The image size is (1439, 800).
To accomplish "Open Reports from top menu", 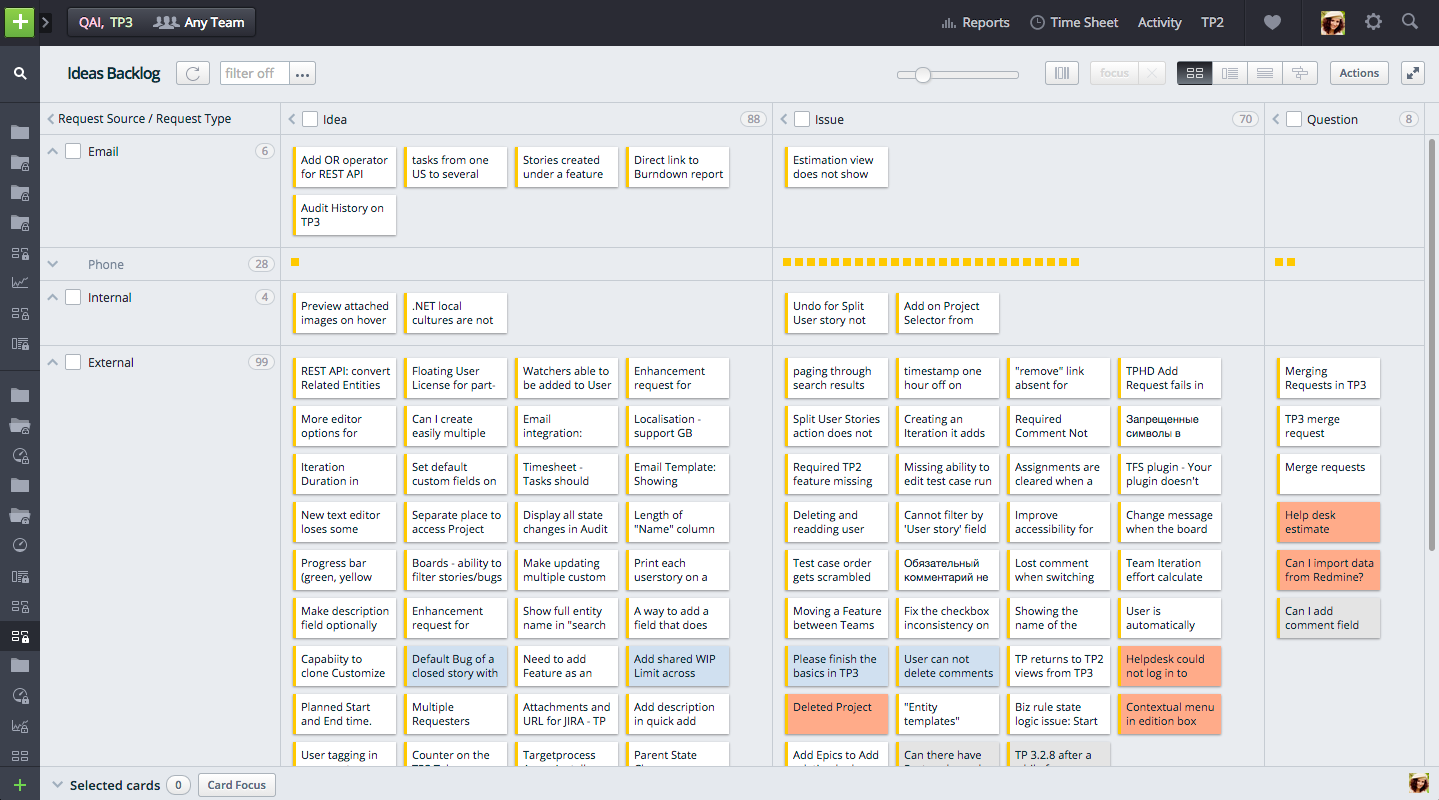I will point(975,22).
